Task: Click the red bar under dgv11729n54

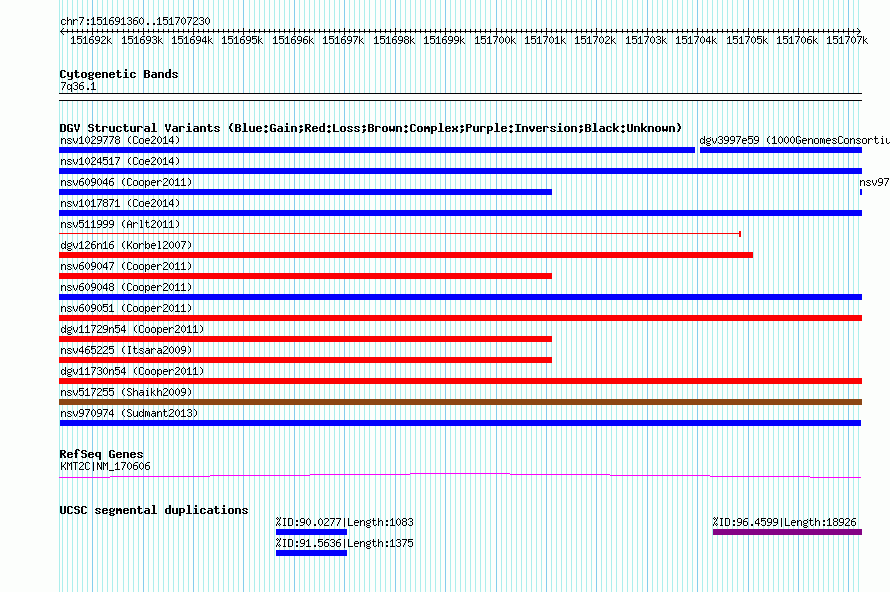Action: click(x=305, y=339)
